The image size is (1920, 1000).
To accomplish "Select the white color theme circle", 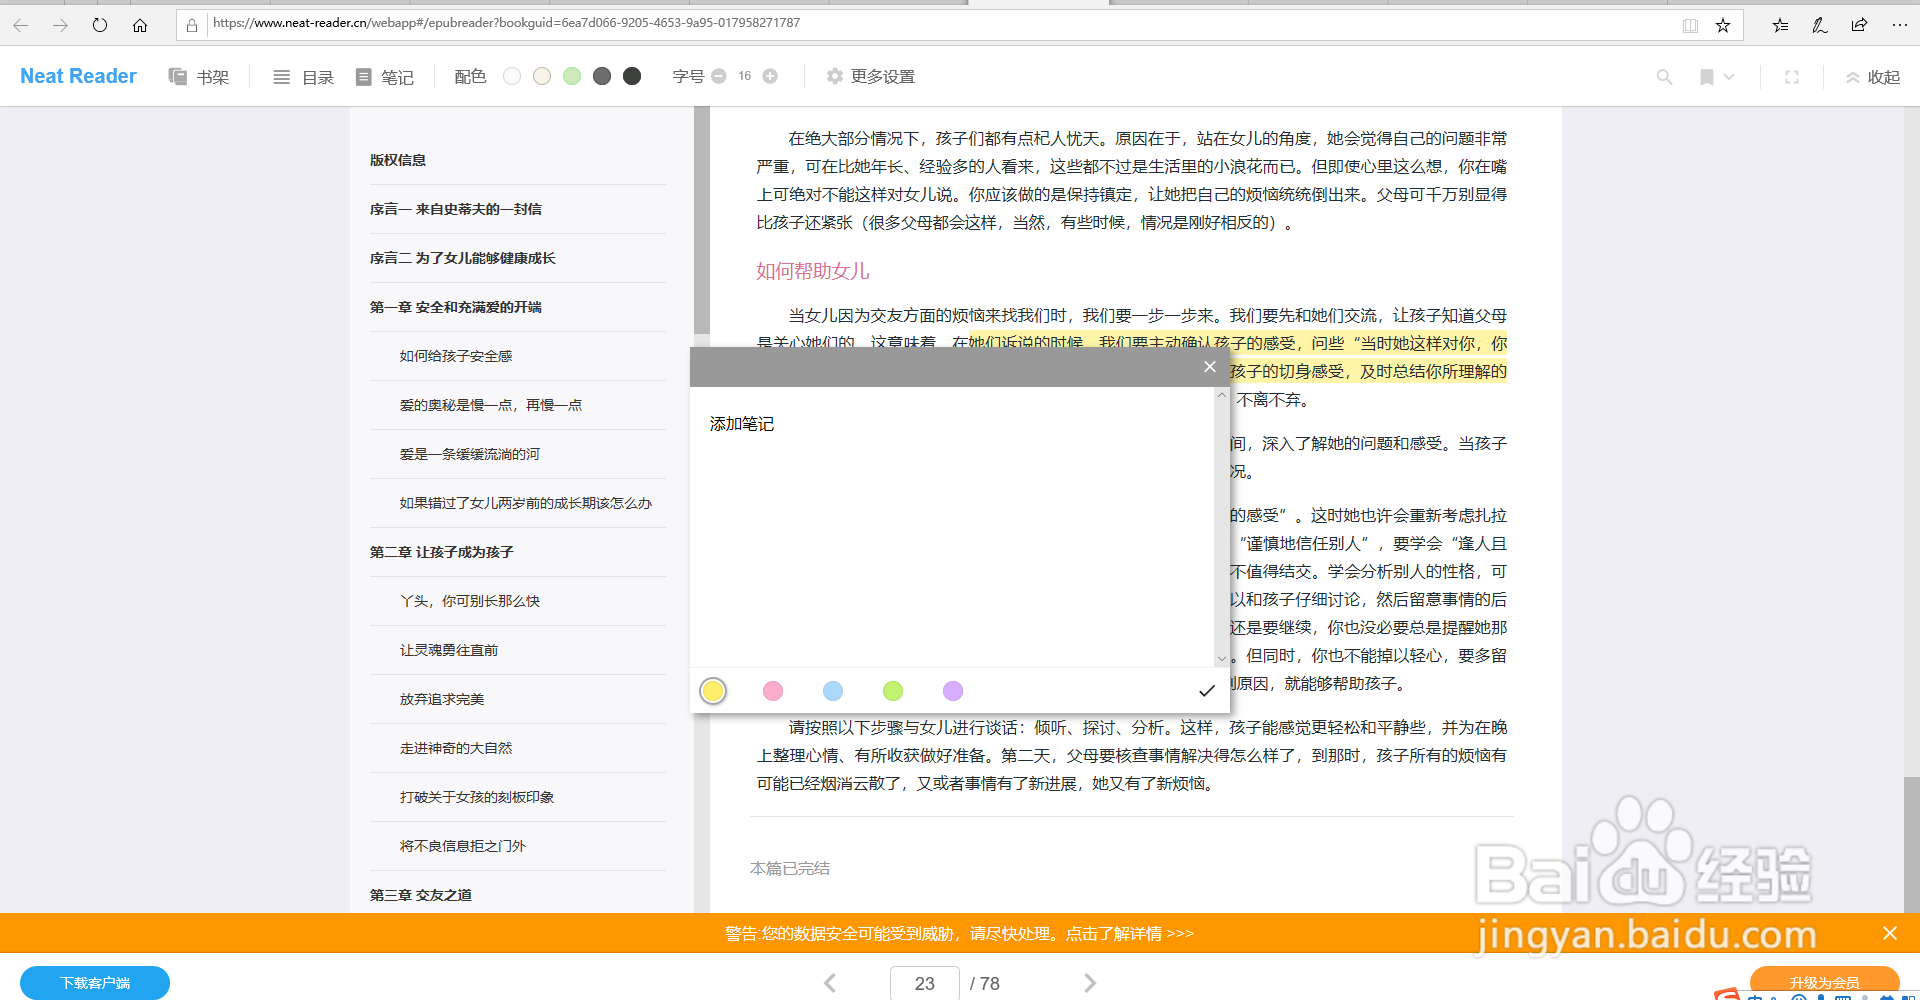I will coord(512,76).
